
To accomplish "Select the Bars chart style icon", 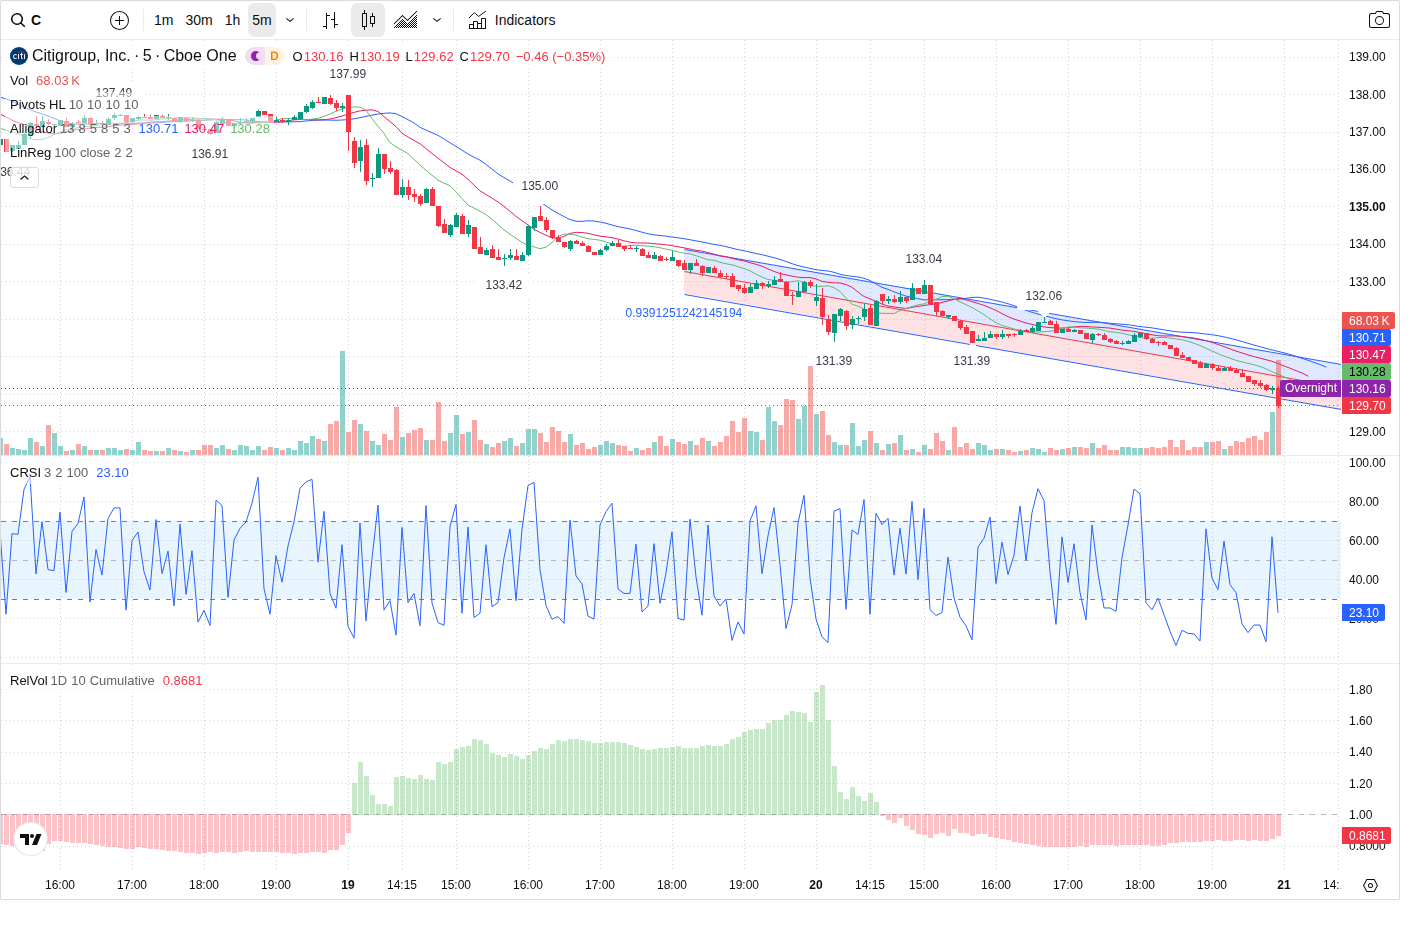I will point(331,20).
